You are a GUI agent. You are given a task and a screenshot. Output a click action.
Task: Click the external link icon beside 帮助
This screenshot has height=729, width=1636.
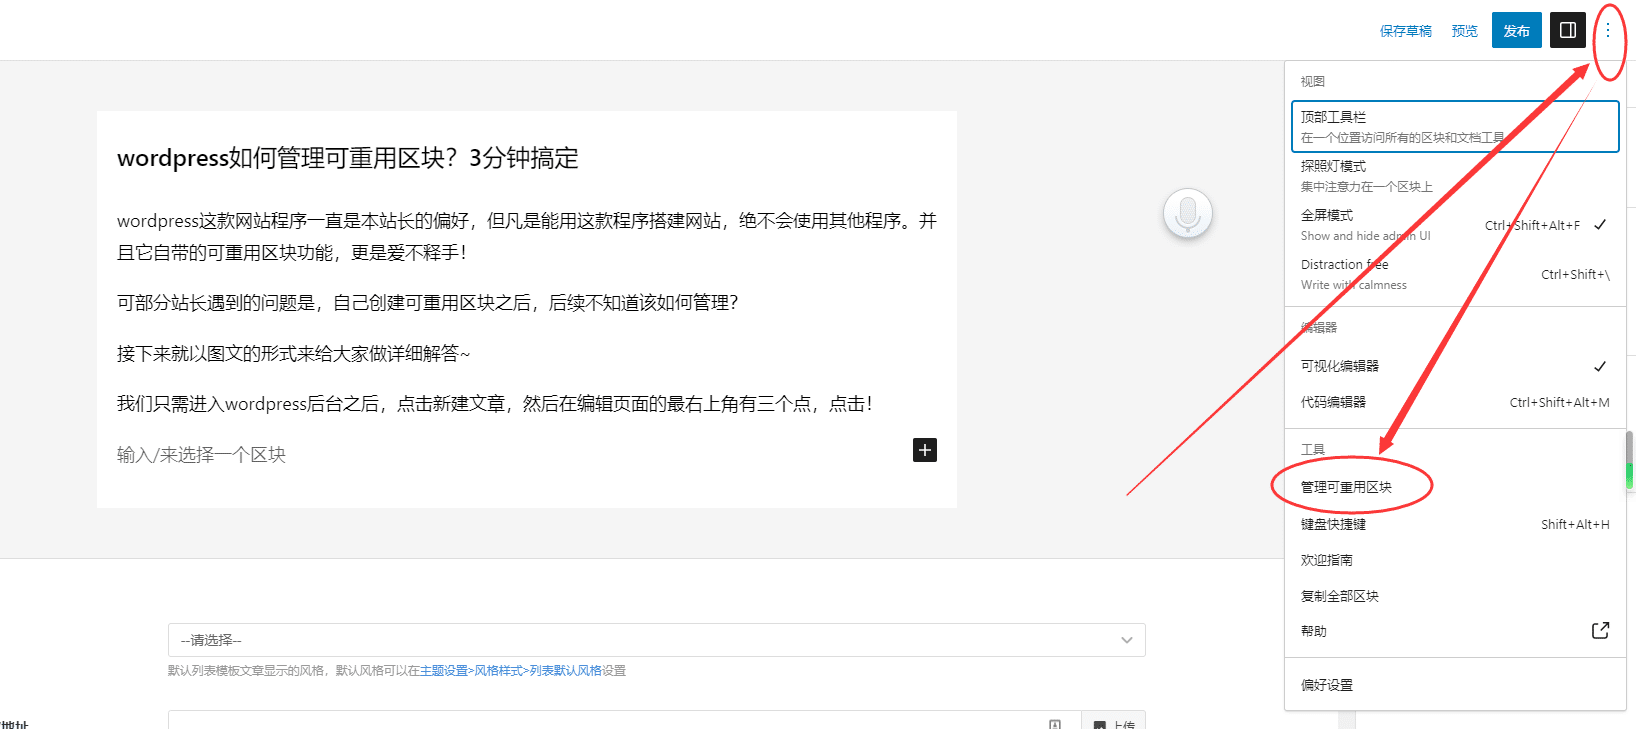pyautogui.click(x=1600, y=631)
